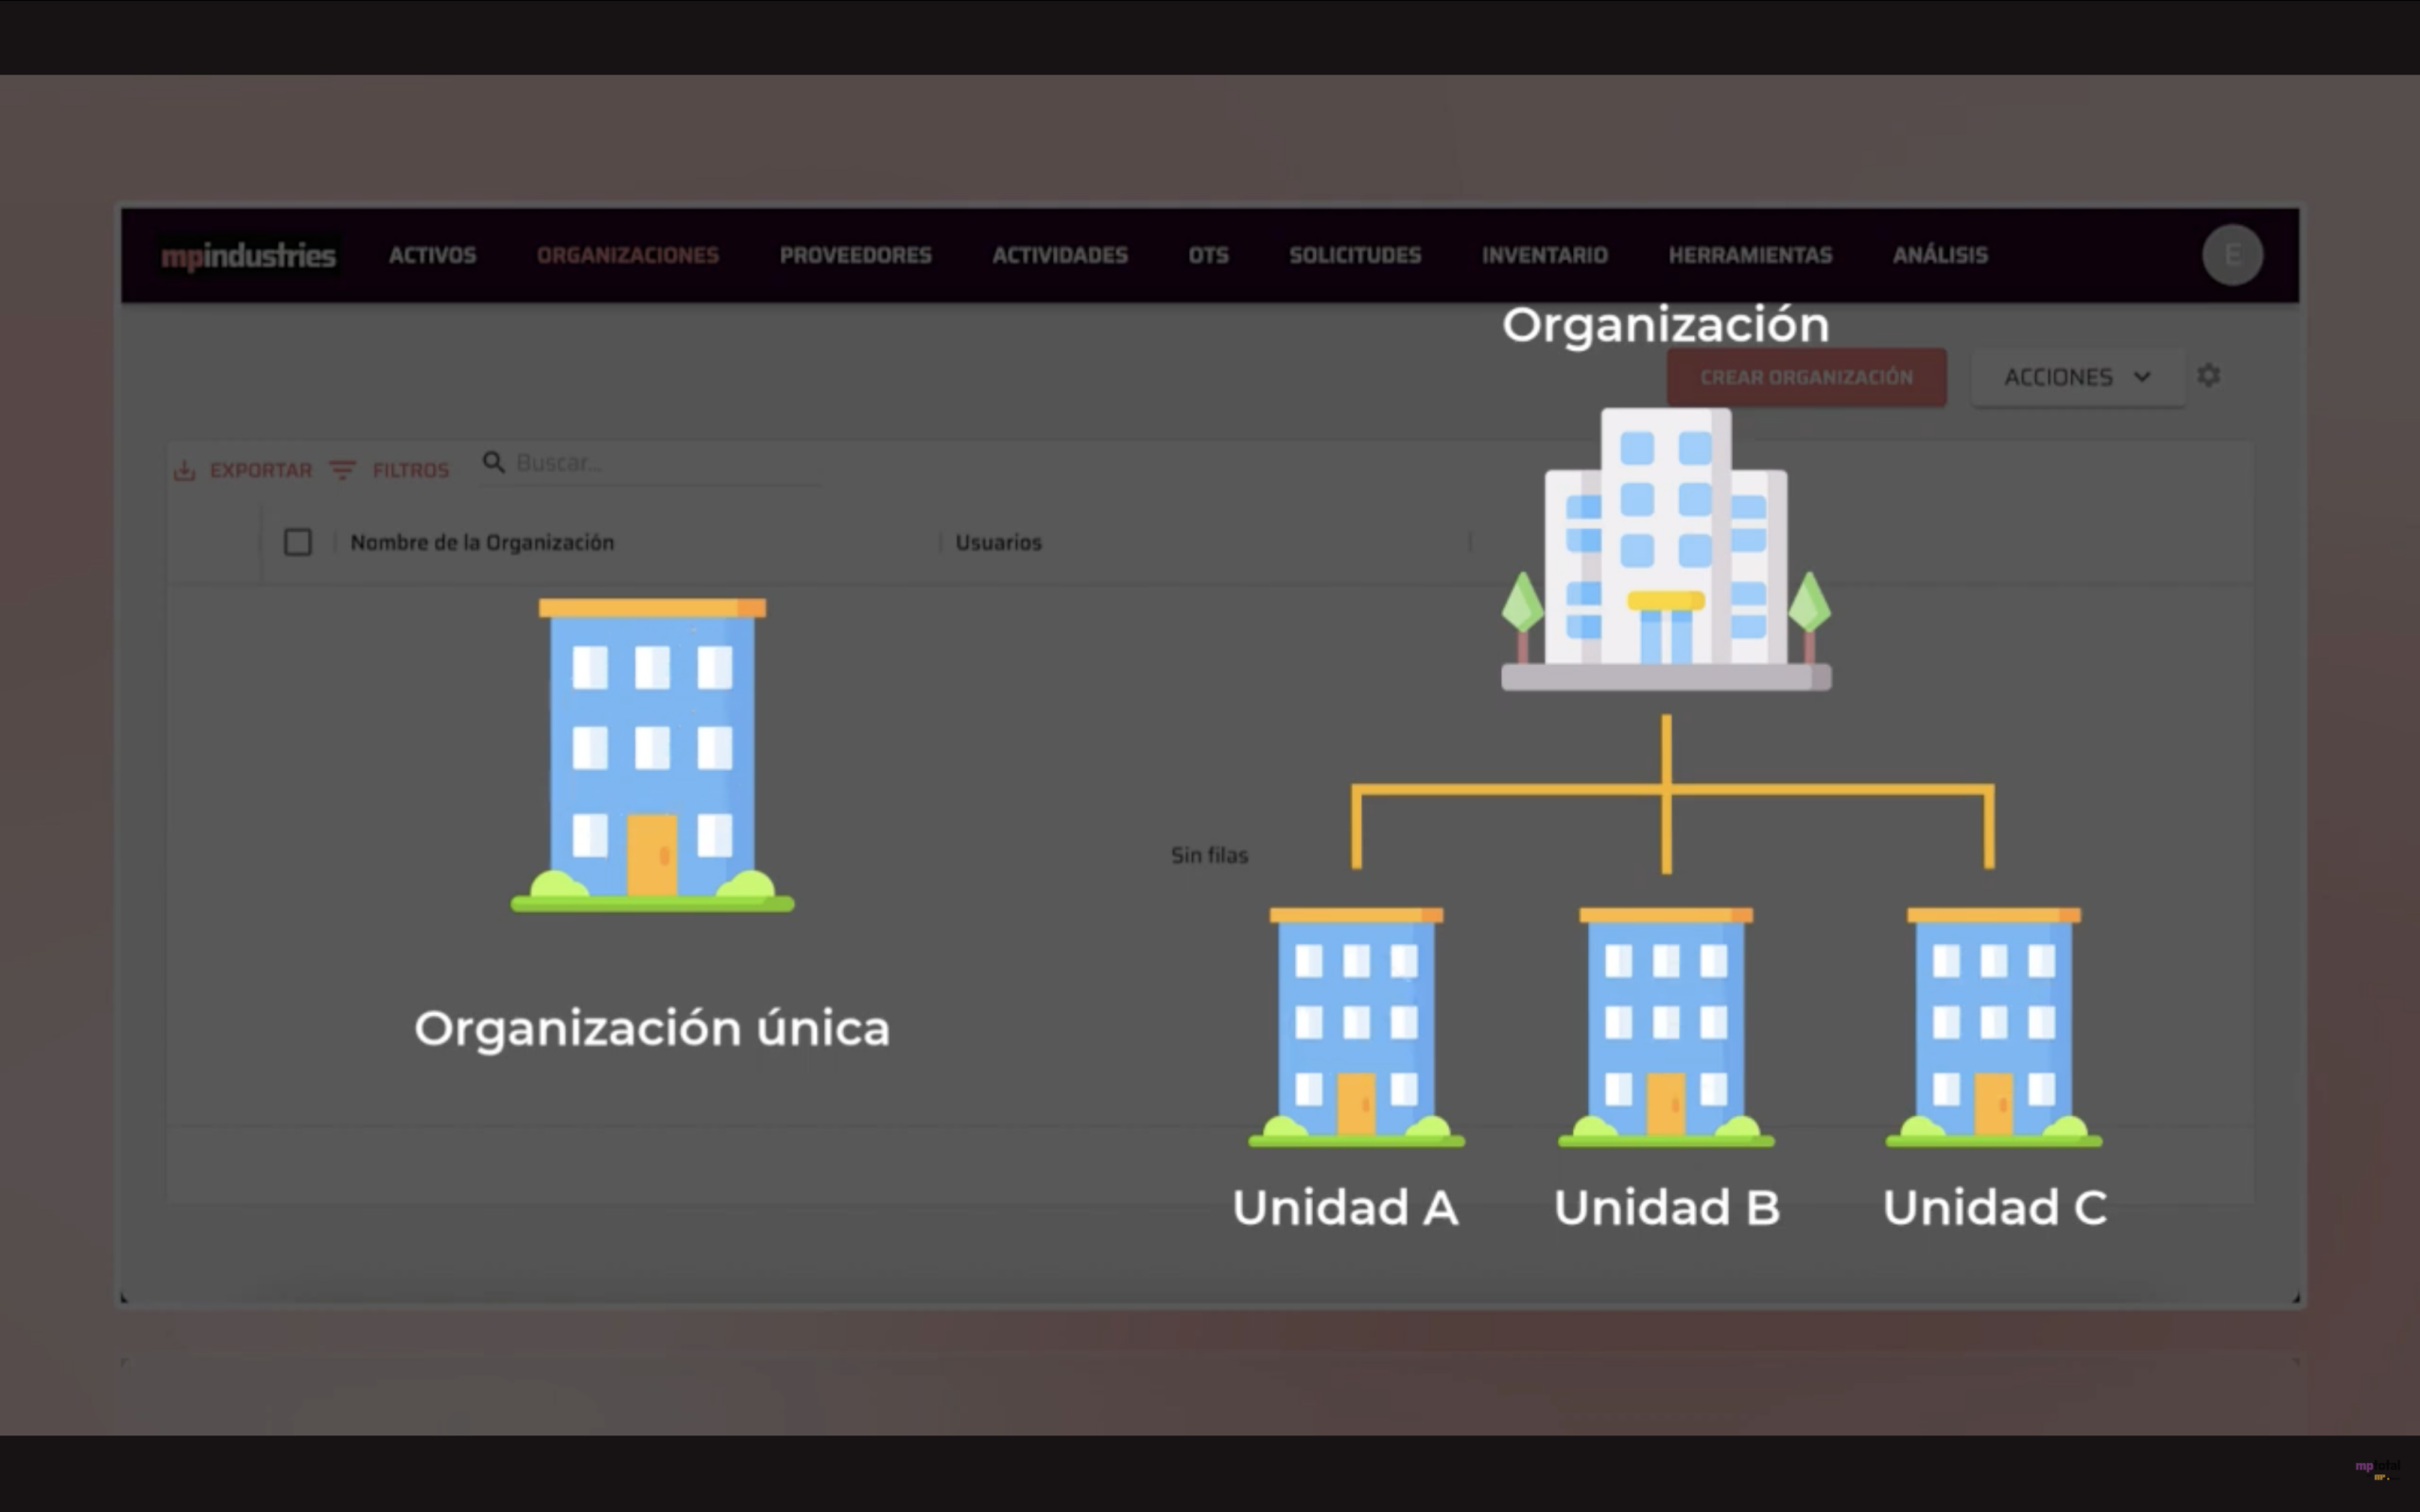Open the ANÁLISIS menu item
This screenshot has width=2420, height=1512.
point(1939,255)
